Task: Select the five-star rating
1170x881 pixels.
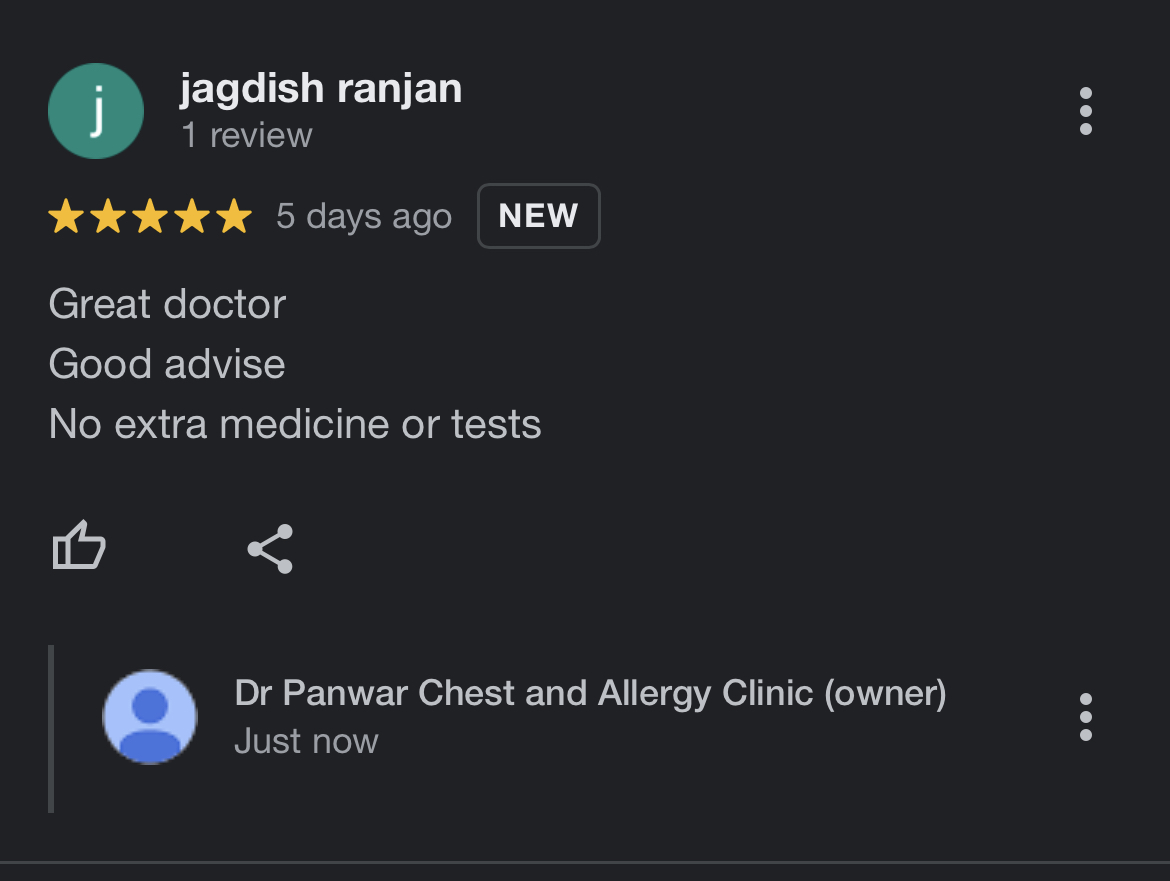Action: 150,216
